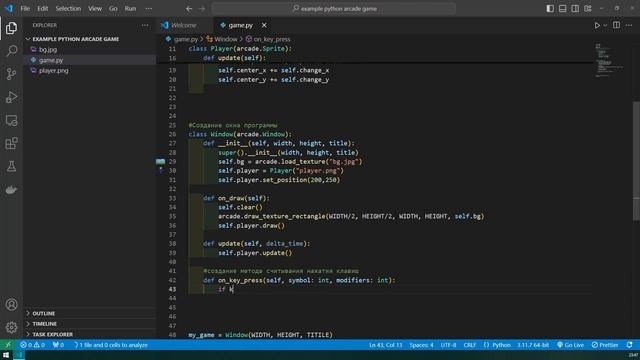Open bg.jpg in the explorer
The width and height of the screenshot is (640, 360).
[x=48, y=50]
